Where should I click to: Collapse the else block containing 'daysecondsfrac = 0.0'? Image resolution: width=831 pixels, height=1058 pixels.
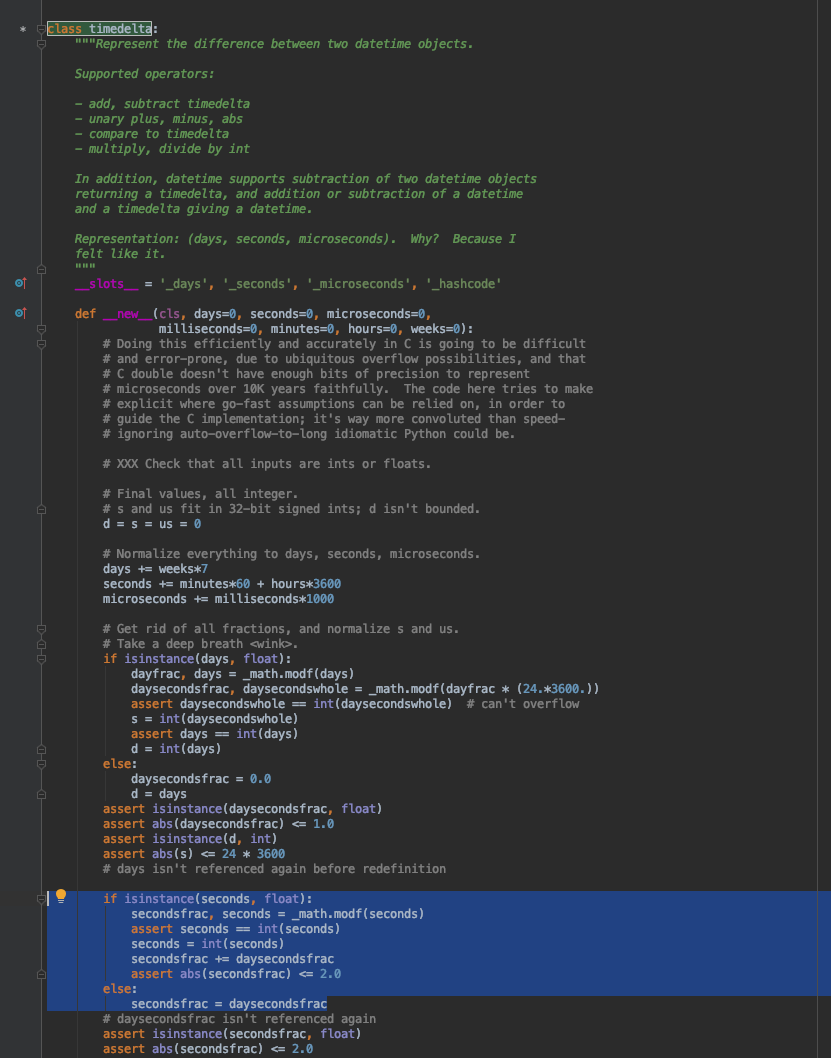41,764
